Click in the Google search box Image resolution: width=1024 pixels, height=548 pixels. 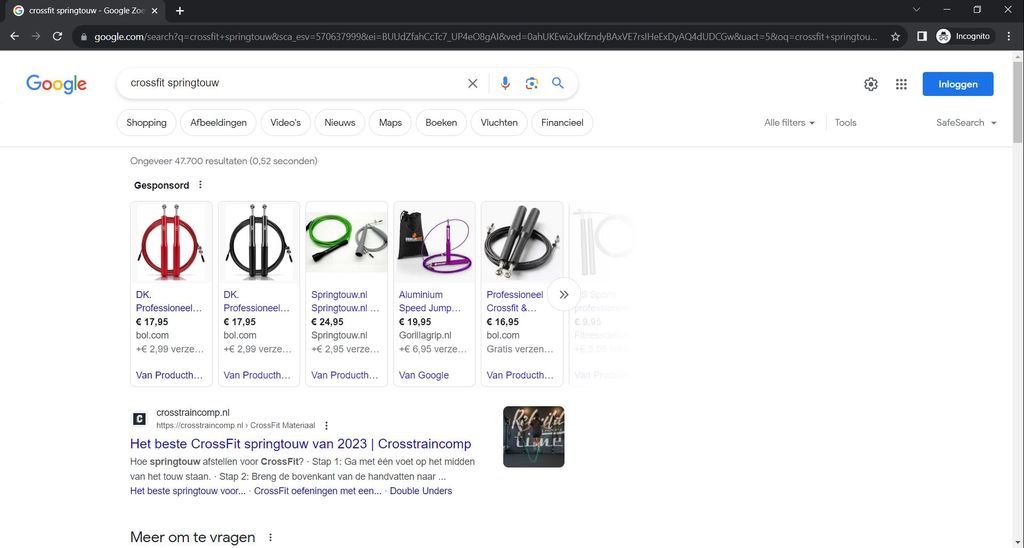tap(294, 83)
